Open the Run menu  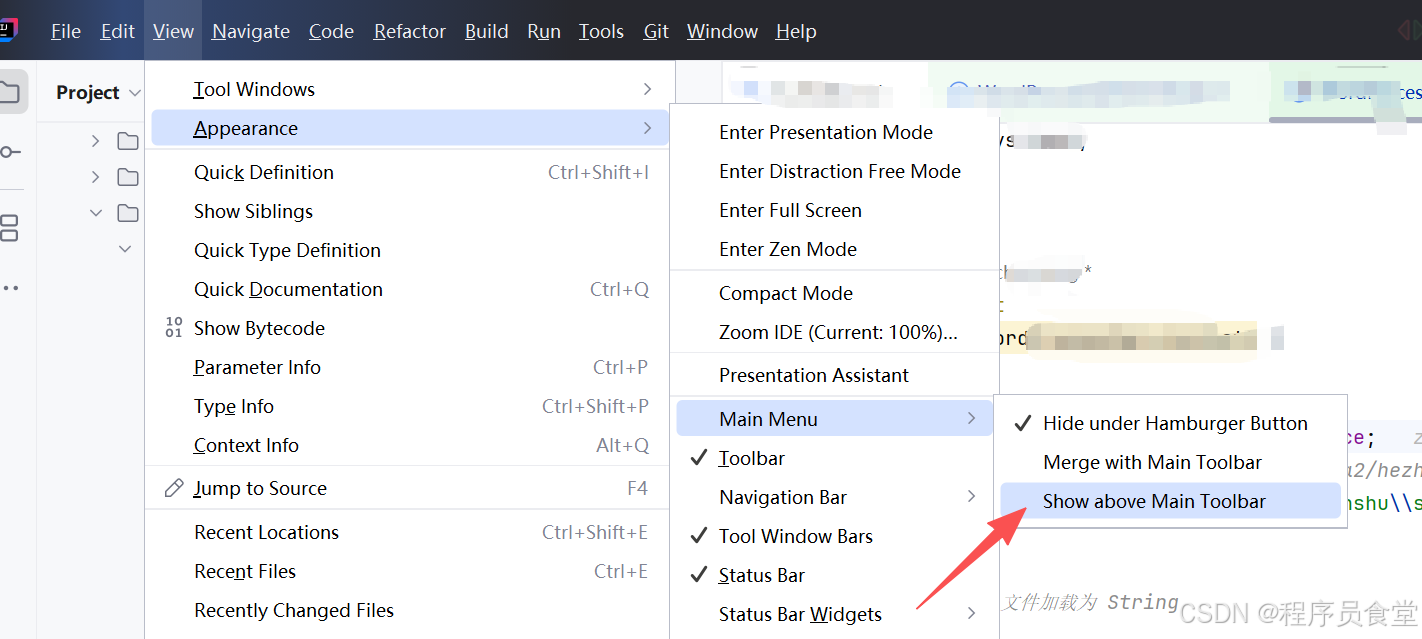(x=544, y=31)
